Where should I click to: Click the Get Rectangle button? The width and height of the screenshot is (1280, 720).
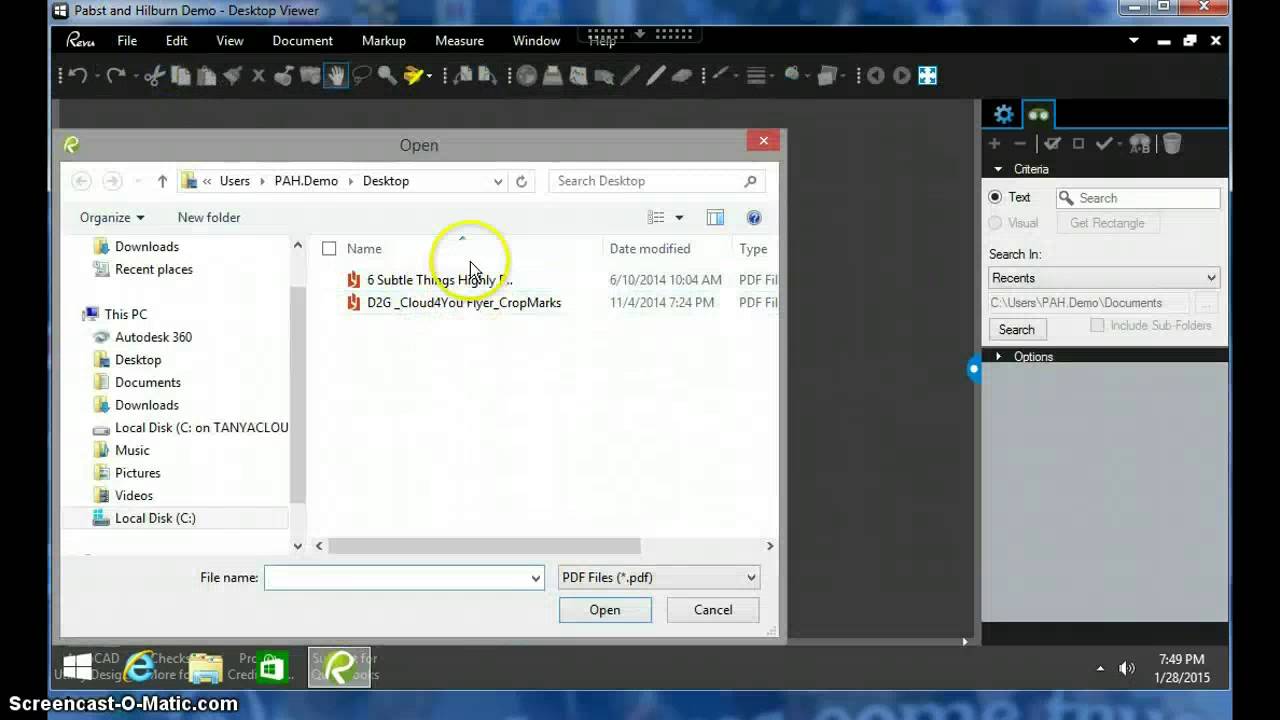pos(1107,223)
